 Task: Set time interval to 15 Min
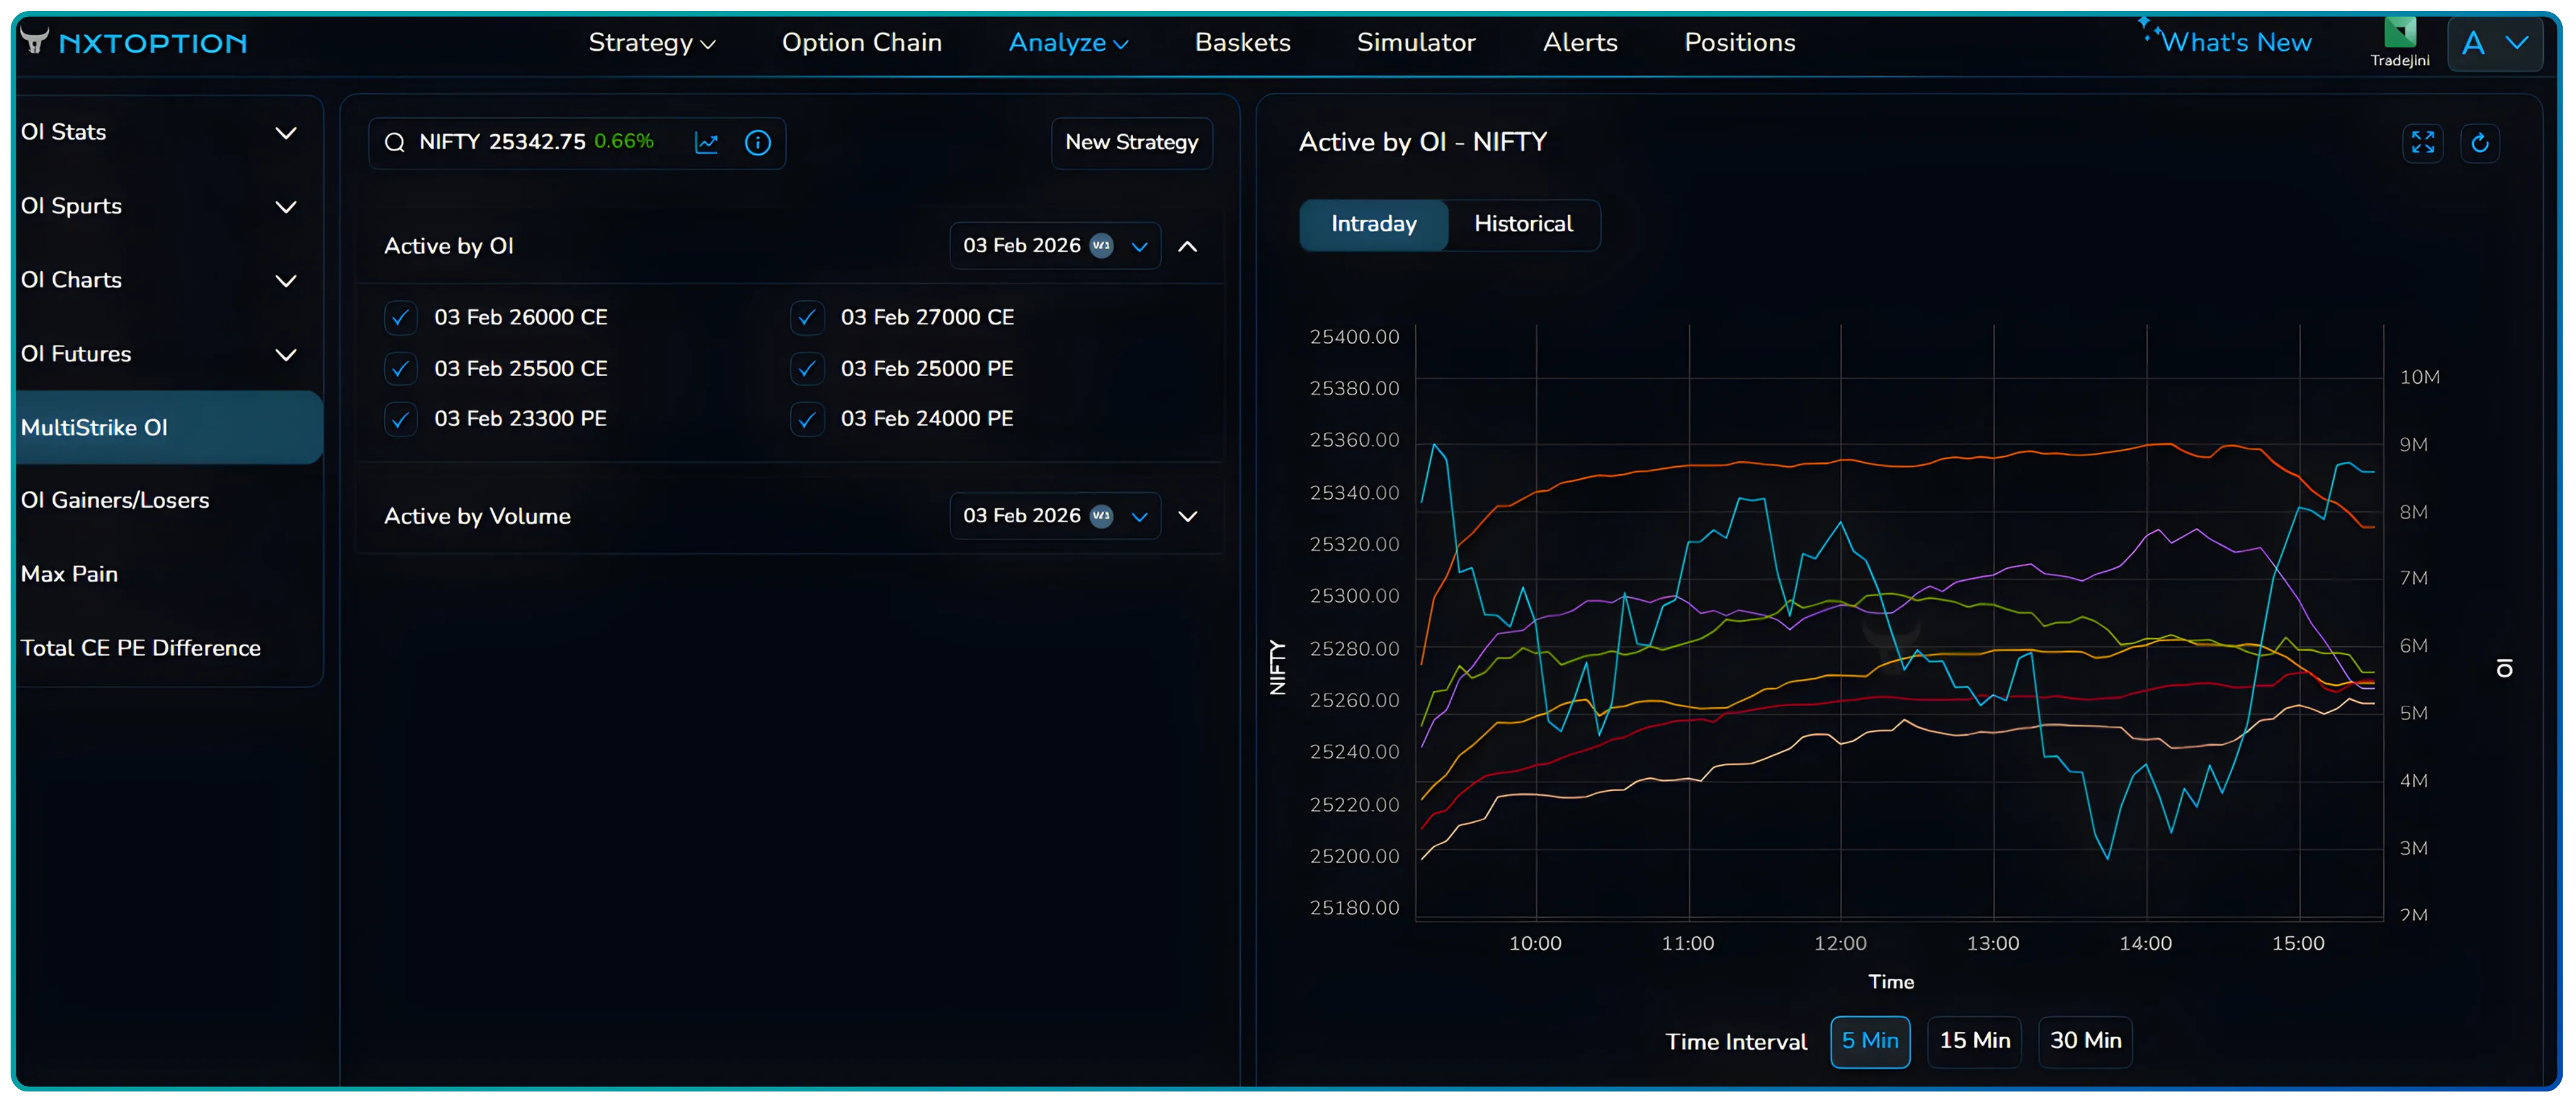pos(1975,1041)
